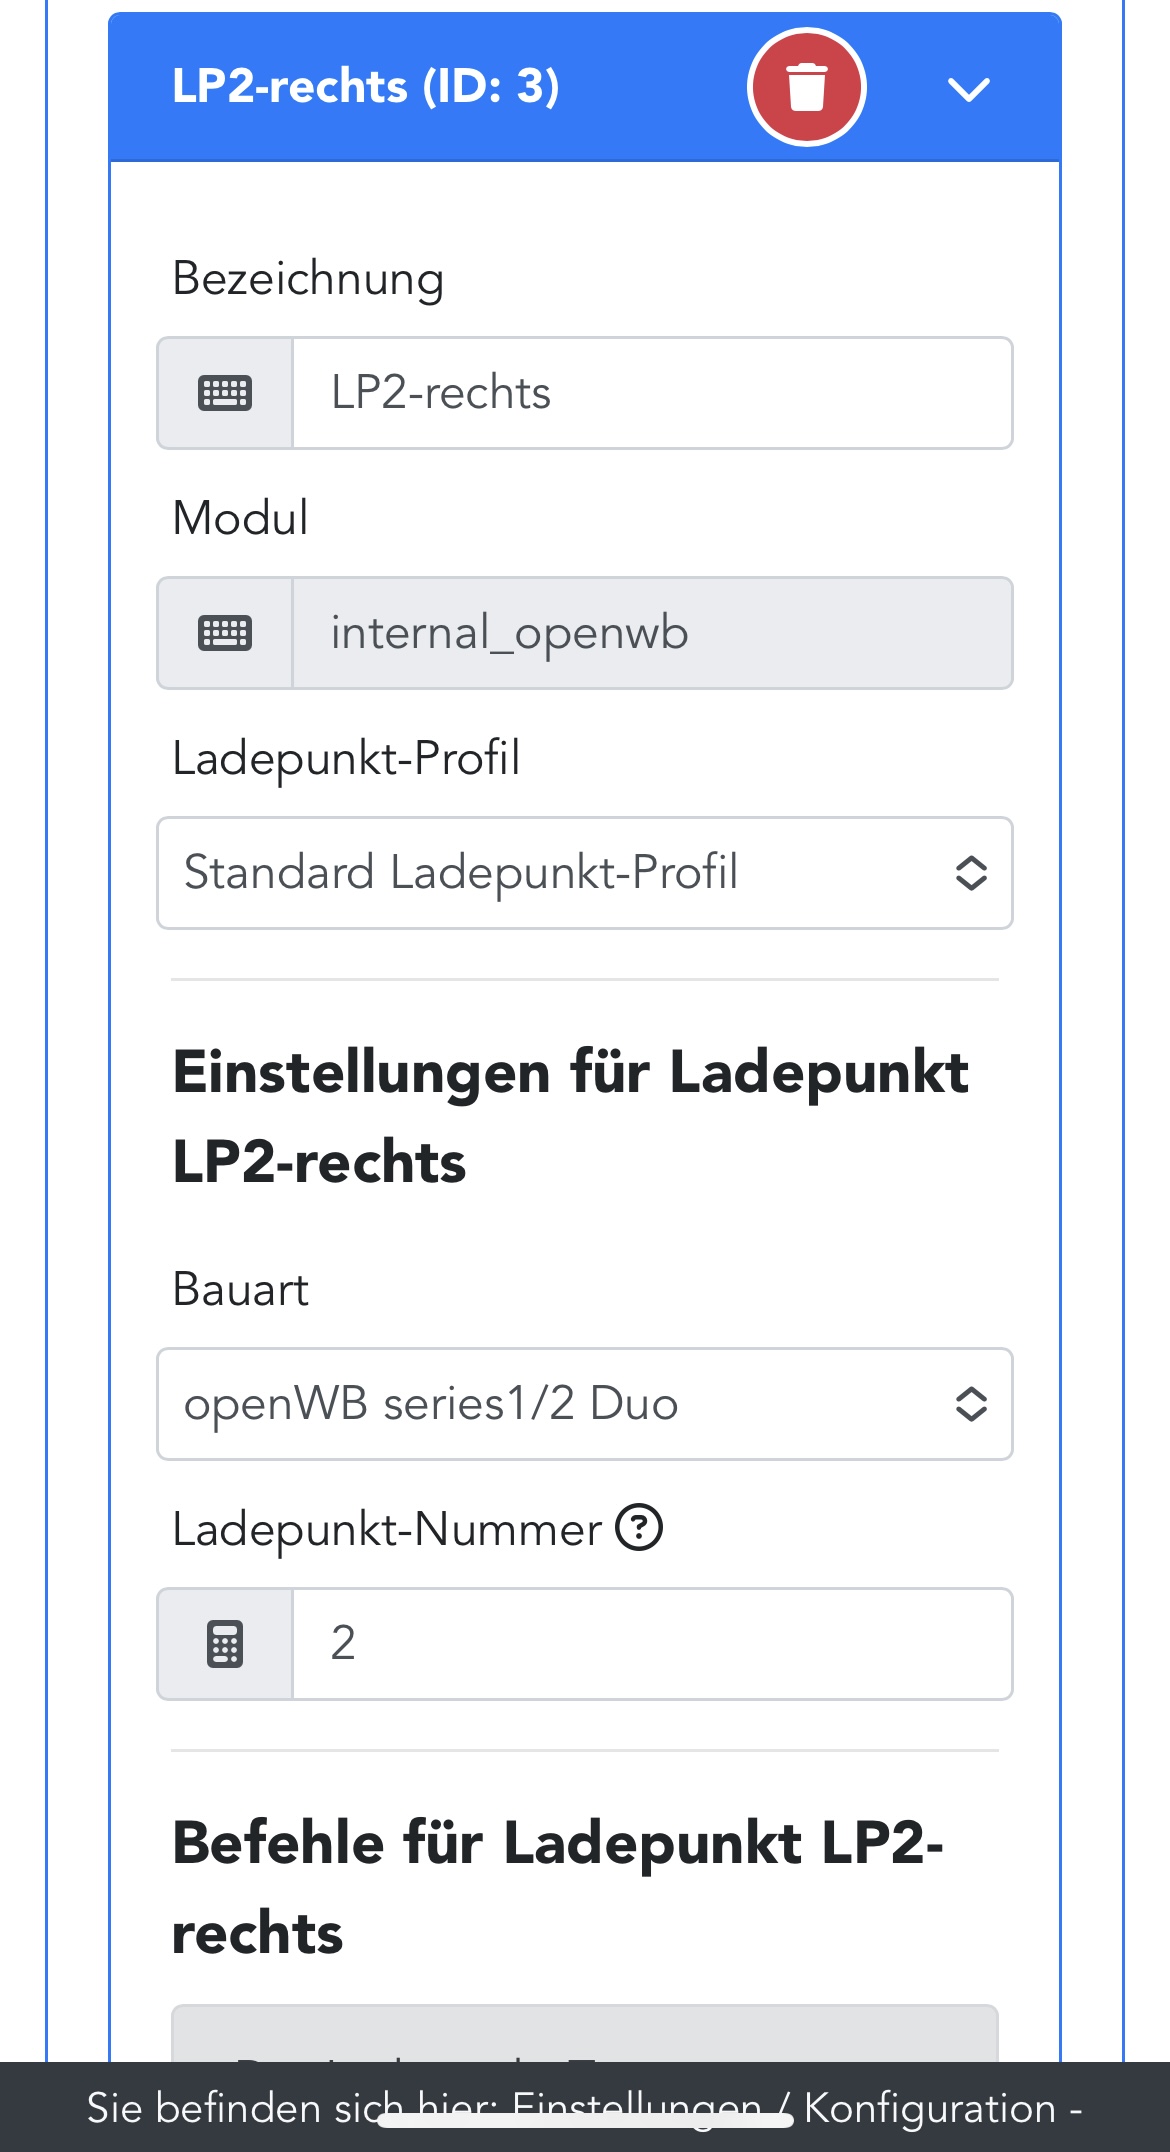The image size is (1170, 2152).
Task: Click the Bezeichnung label
Action: point(308,278)
